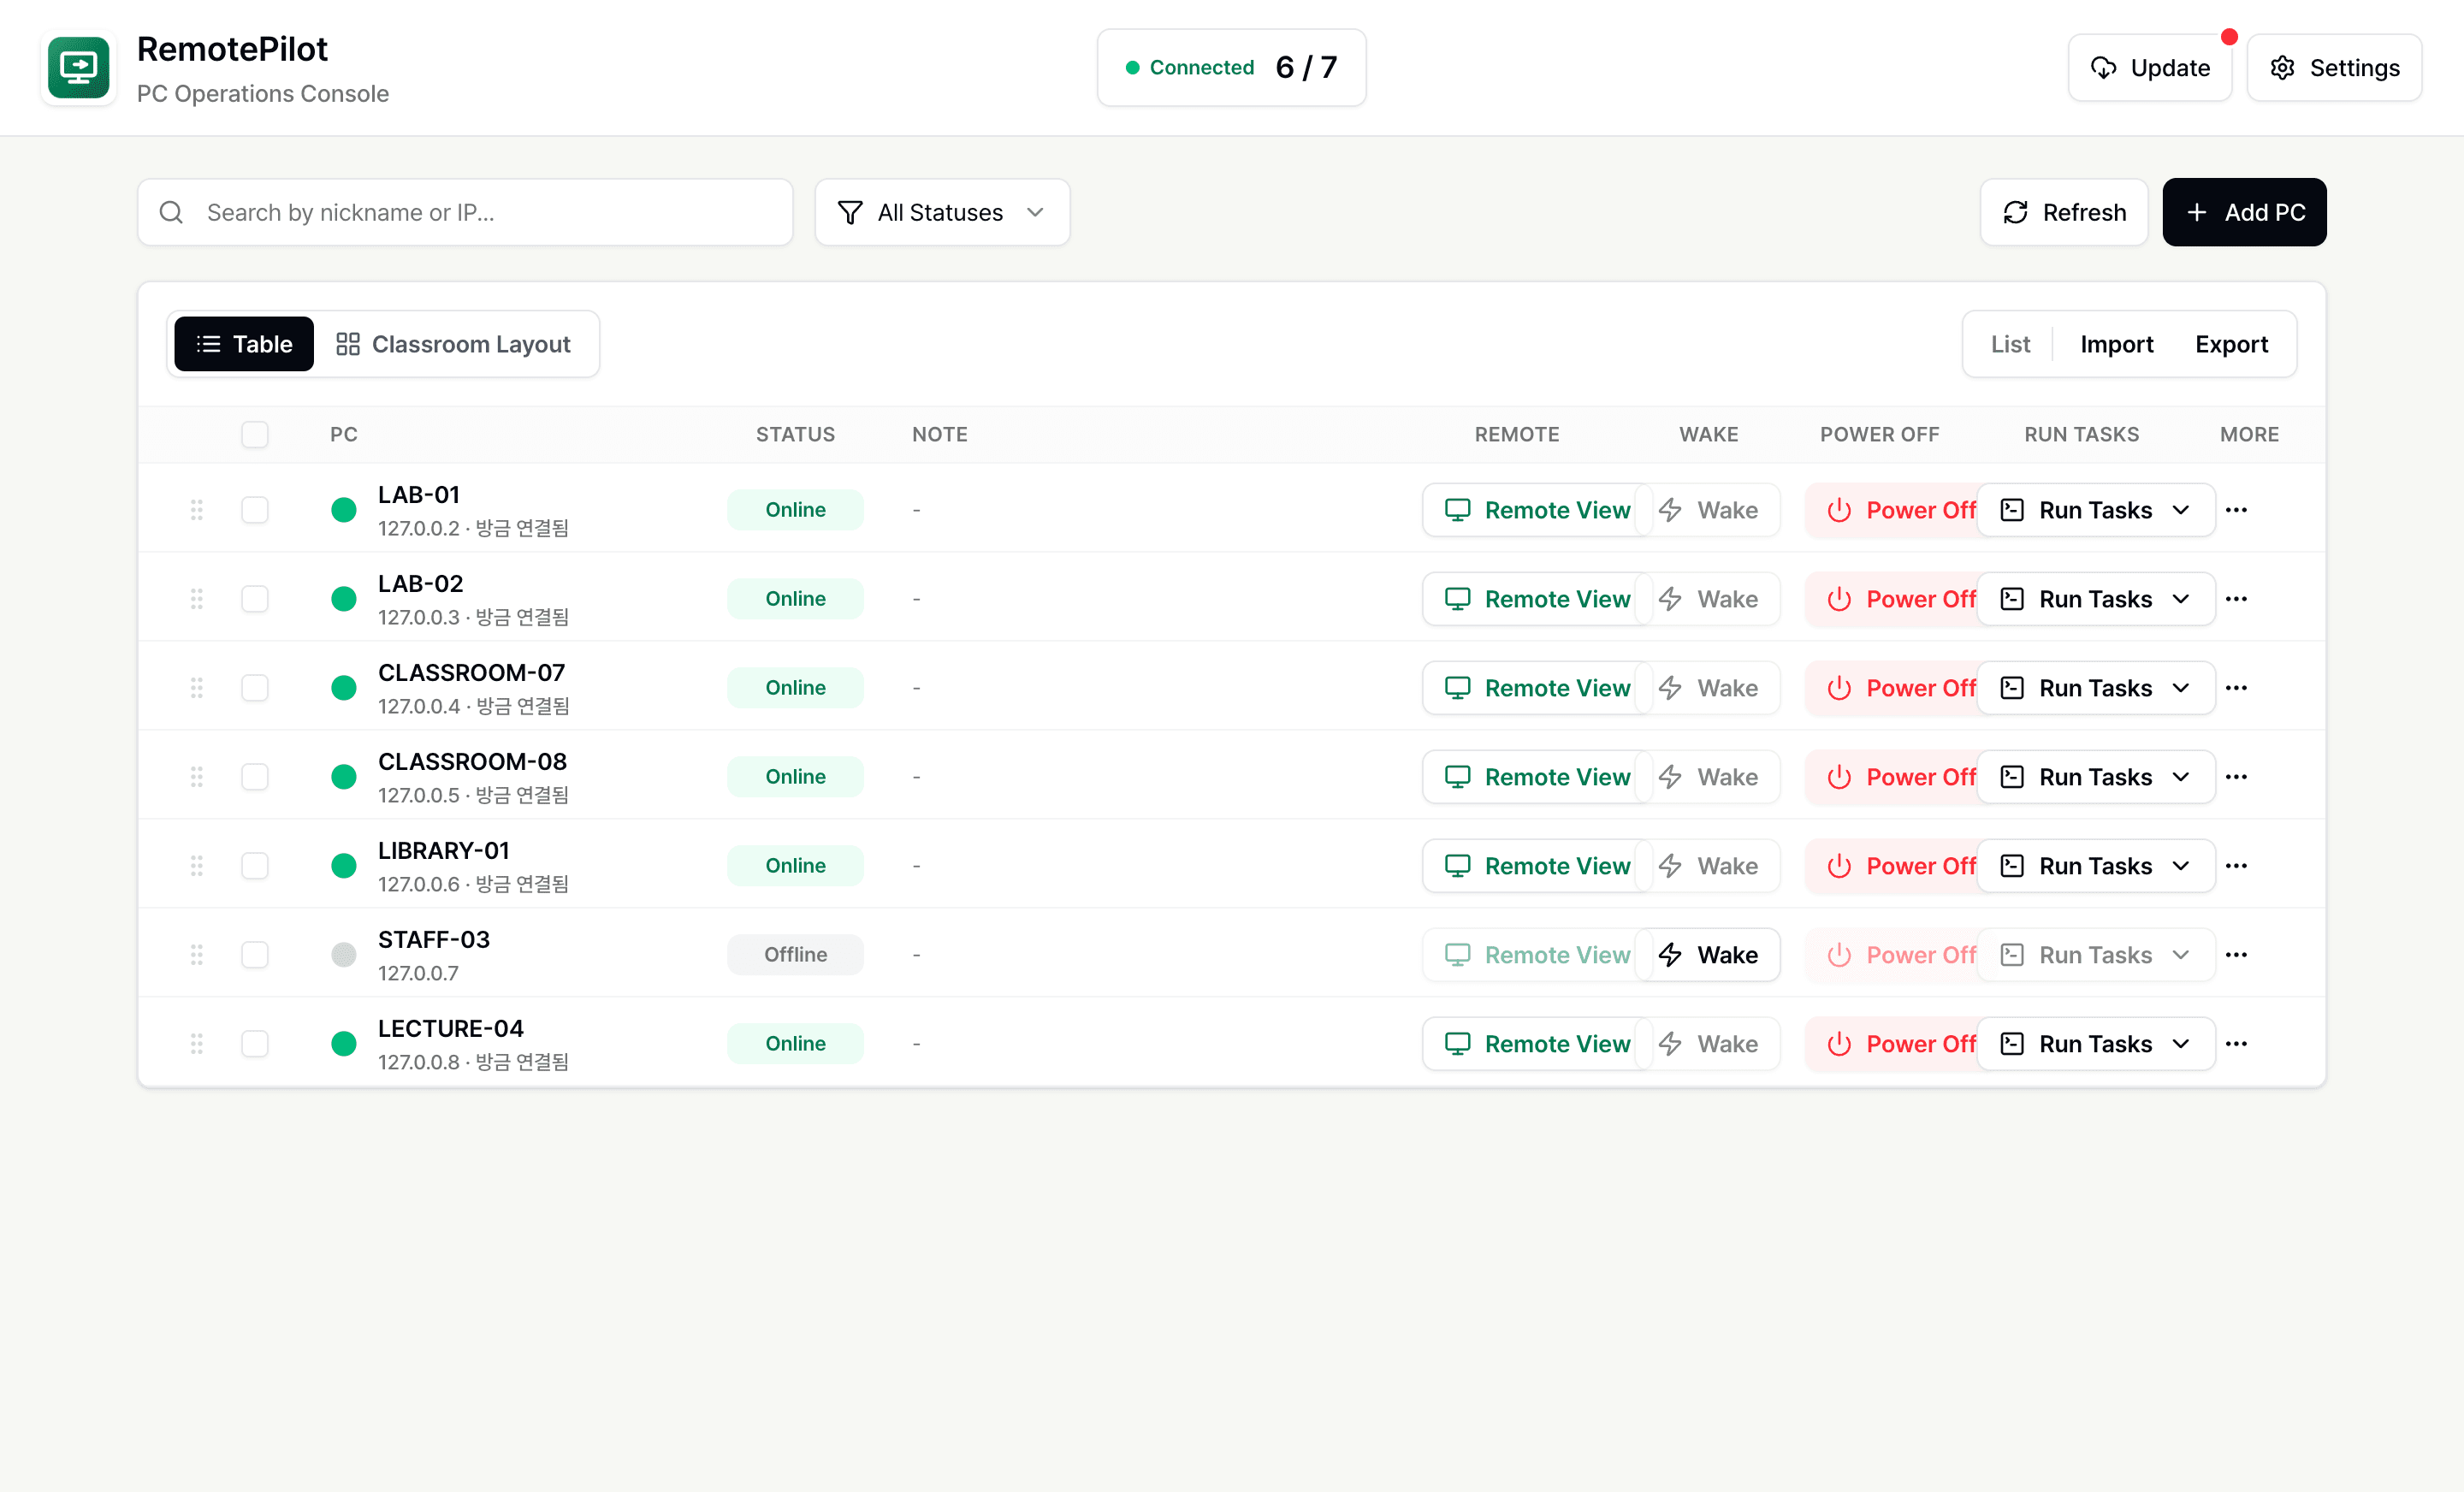Click the drag handle for LAB-02 row
2464x1492 pixels.
click(197, 599)
